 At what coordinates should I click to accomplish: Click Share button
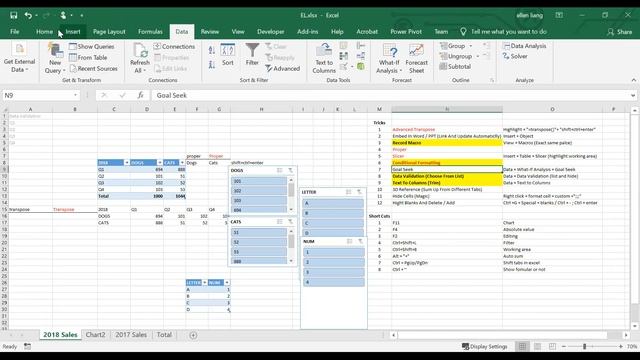[620, 31]
